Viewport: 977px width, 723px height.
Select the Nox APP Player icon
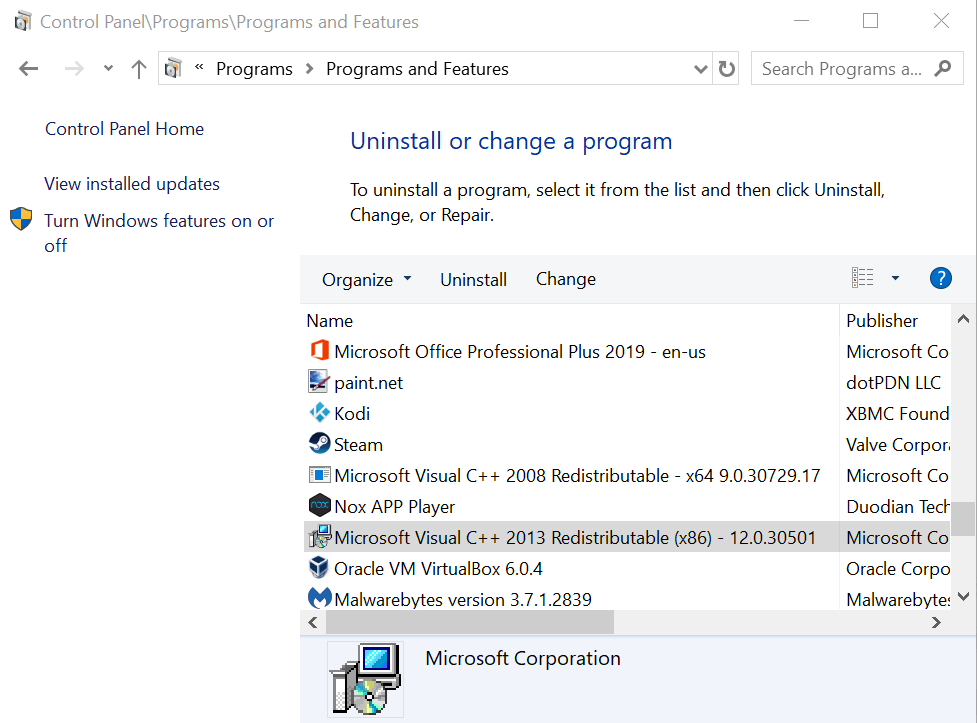pyautogui.click(x=320, y=505)
